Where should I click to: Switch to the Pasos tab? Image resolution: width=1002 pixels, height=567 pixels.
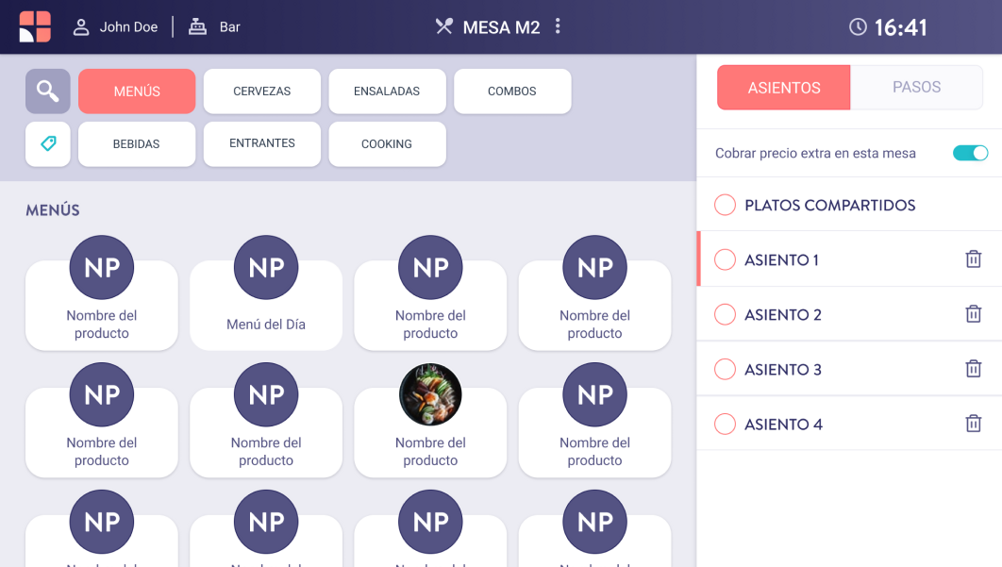click(916, 88)
